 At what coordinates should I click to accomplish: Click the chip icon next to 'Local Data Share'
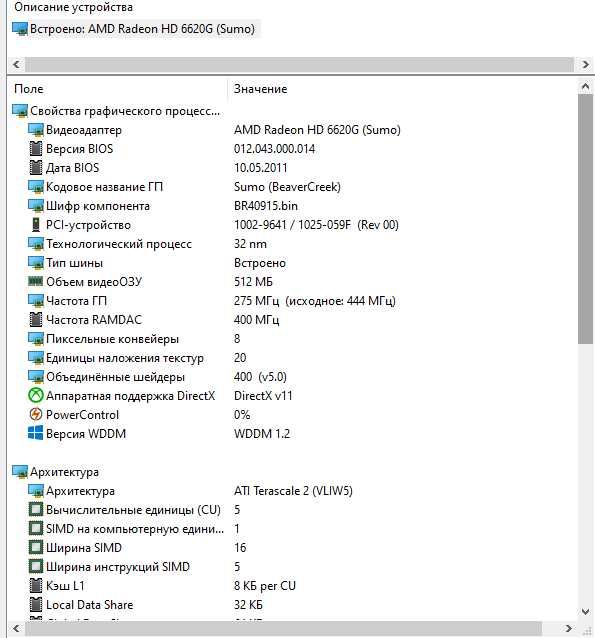36,605
